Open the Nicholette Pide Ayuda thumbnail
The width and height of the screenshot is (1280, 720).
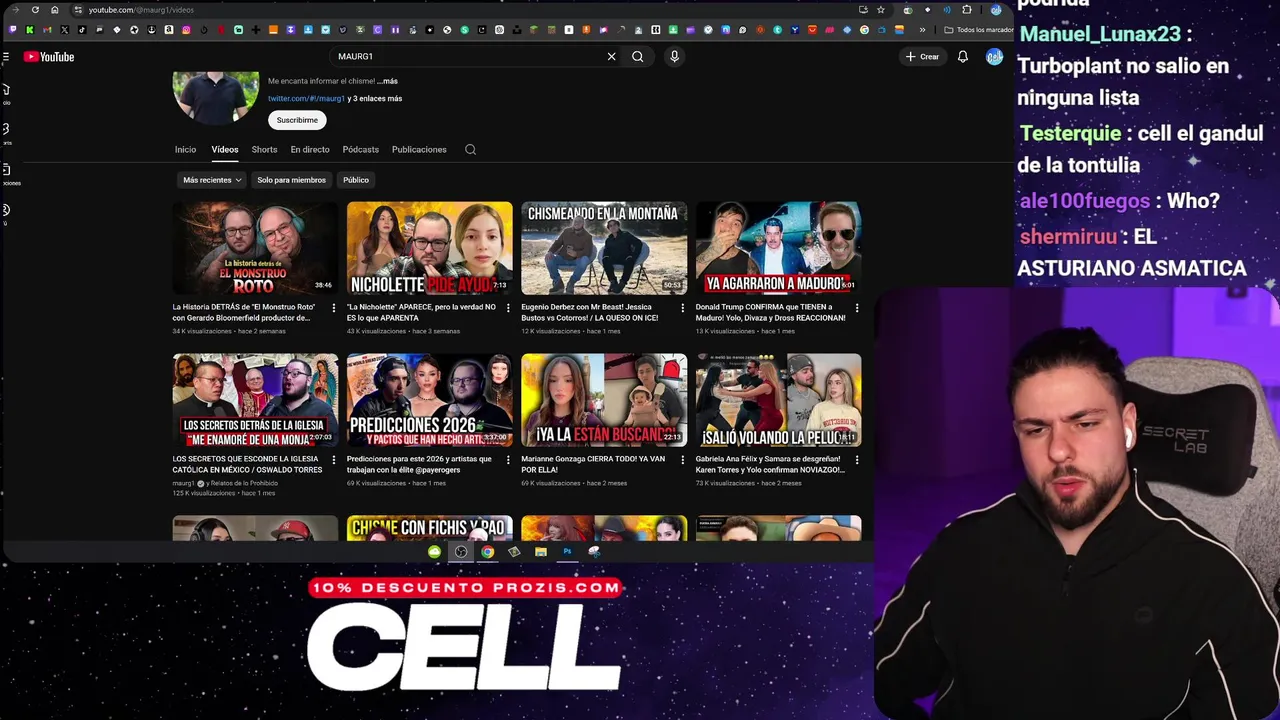coord(430,248)
